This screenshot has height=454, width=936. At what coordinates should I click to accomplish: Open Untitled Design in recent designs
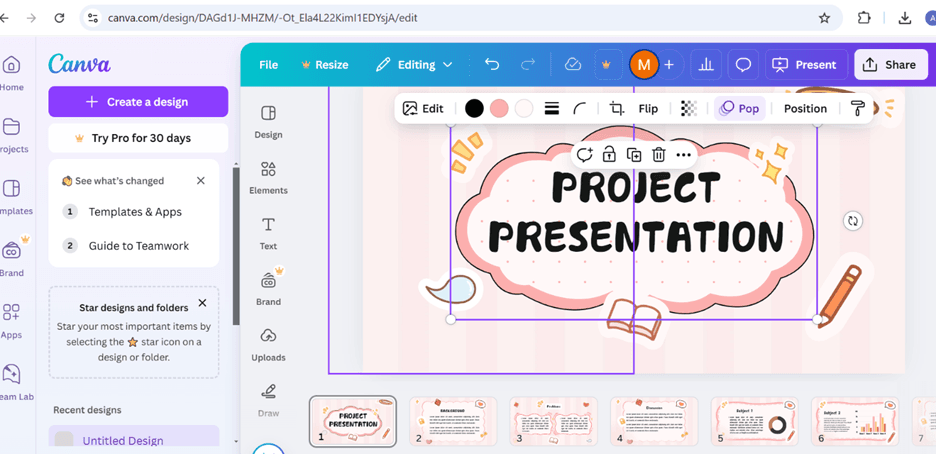point(134,438)
